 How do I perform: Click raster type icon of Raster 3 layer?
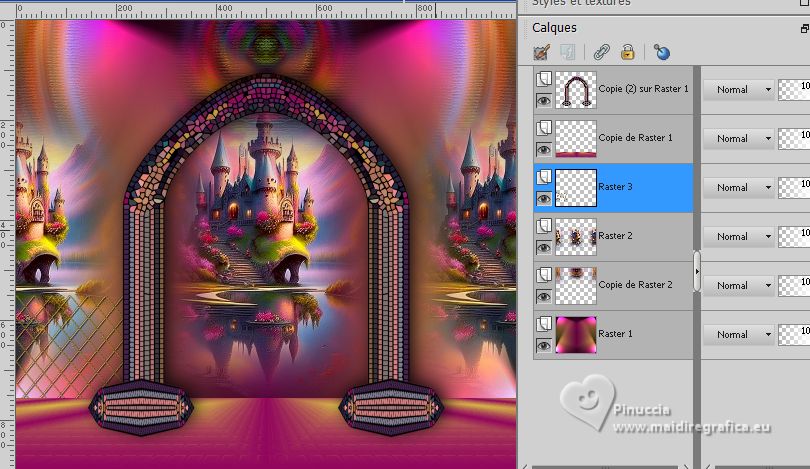[543, 177]
